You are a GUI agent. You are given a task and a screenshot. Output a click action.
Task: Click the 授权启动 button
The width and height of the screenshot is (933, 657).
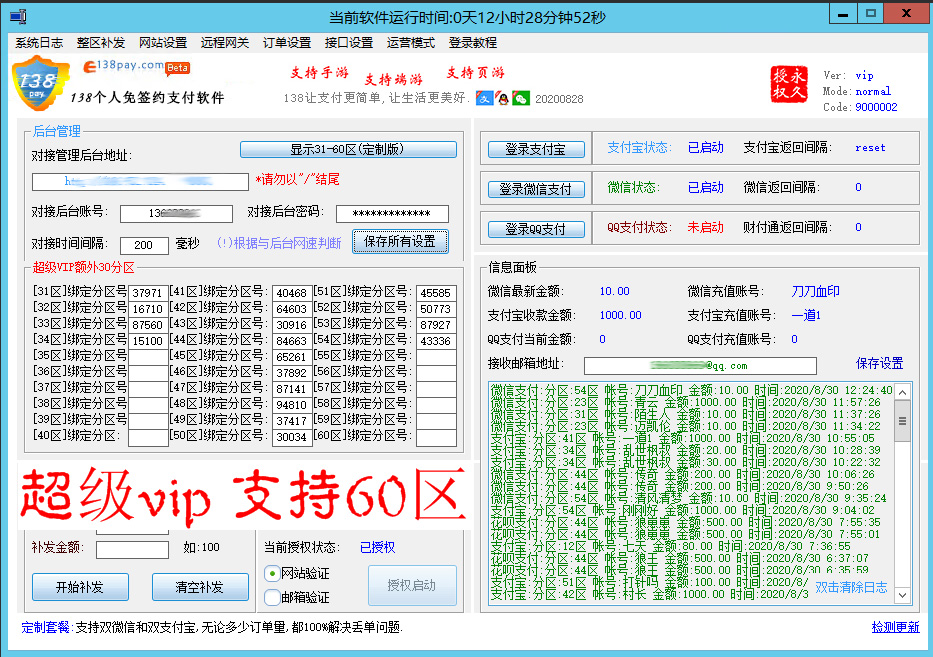pos(412,586)
